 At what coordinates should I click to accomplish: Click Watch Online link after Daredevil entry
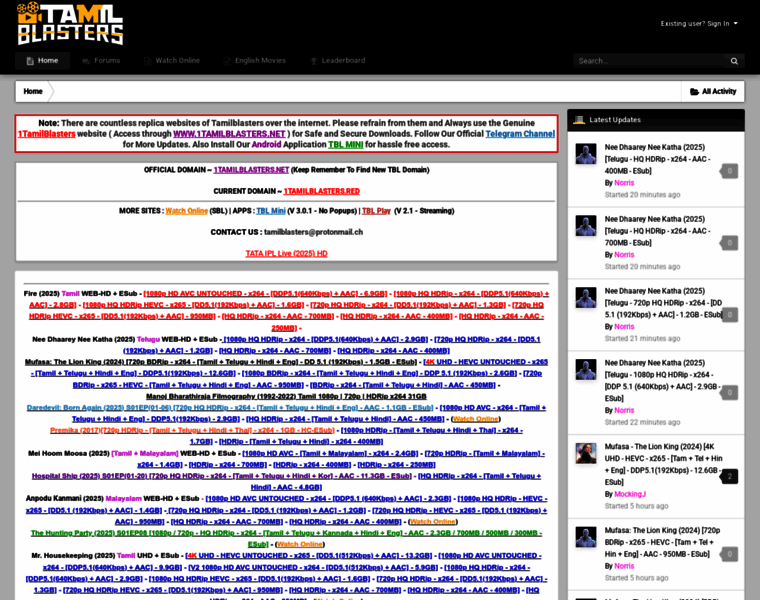pos(475,419)
